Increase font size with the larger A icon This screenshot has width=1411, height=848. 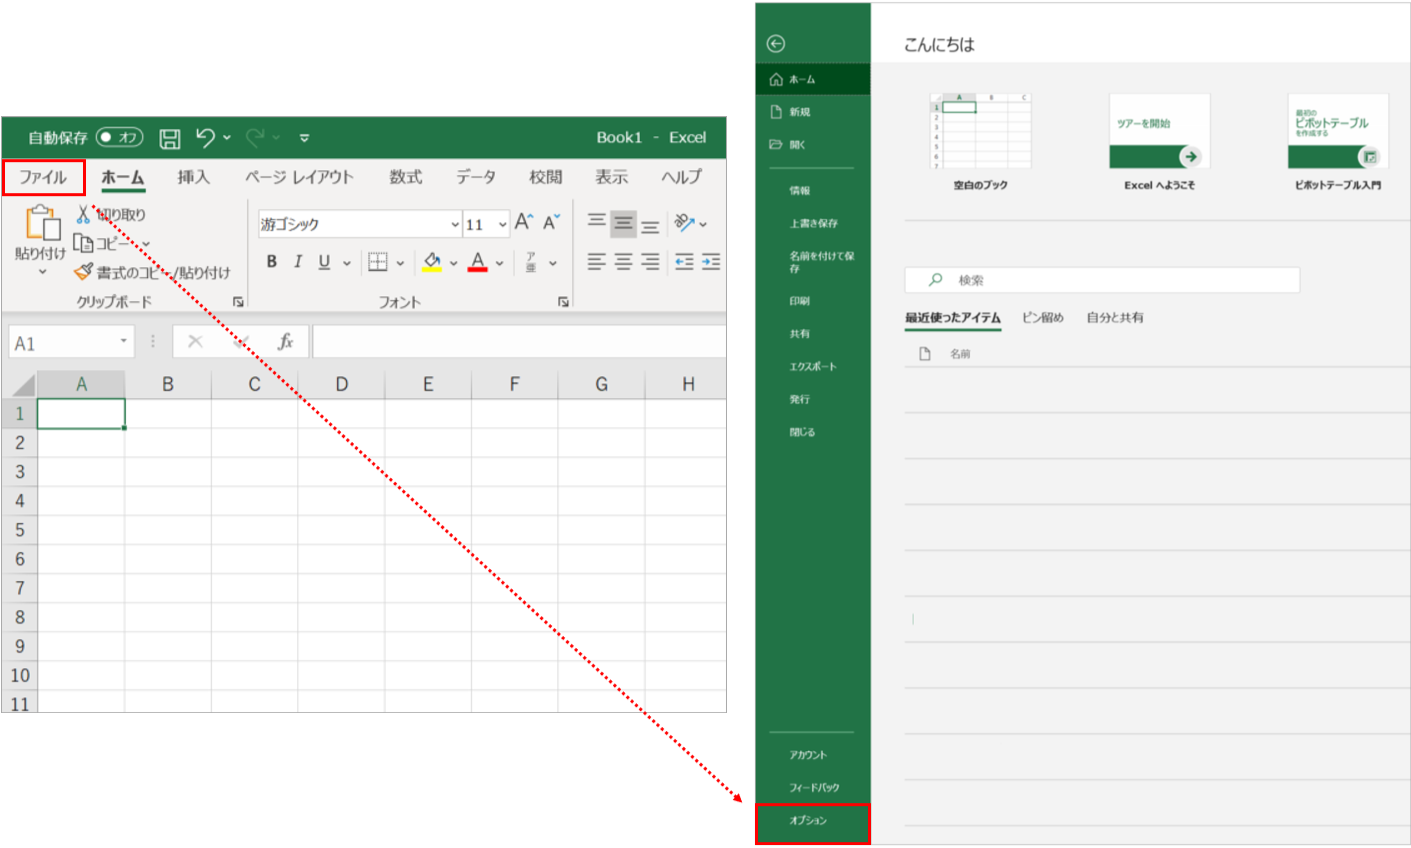click(x=523, y=223)
